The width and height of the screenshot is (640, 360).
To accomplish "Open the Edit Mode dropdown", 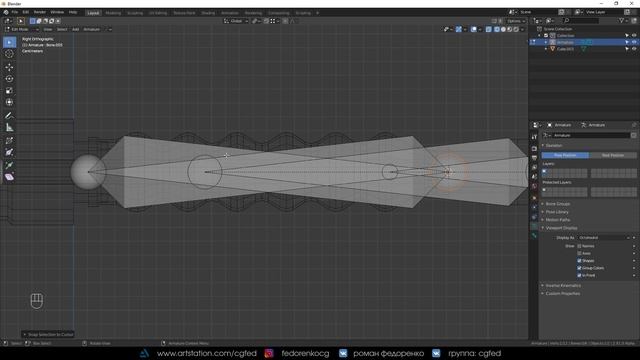I will tap(22, 29).
